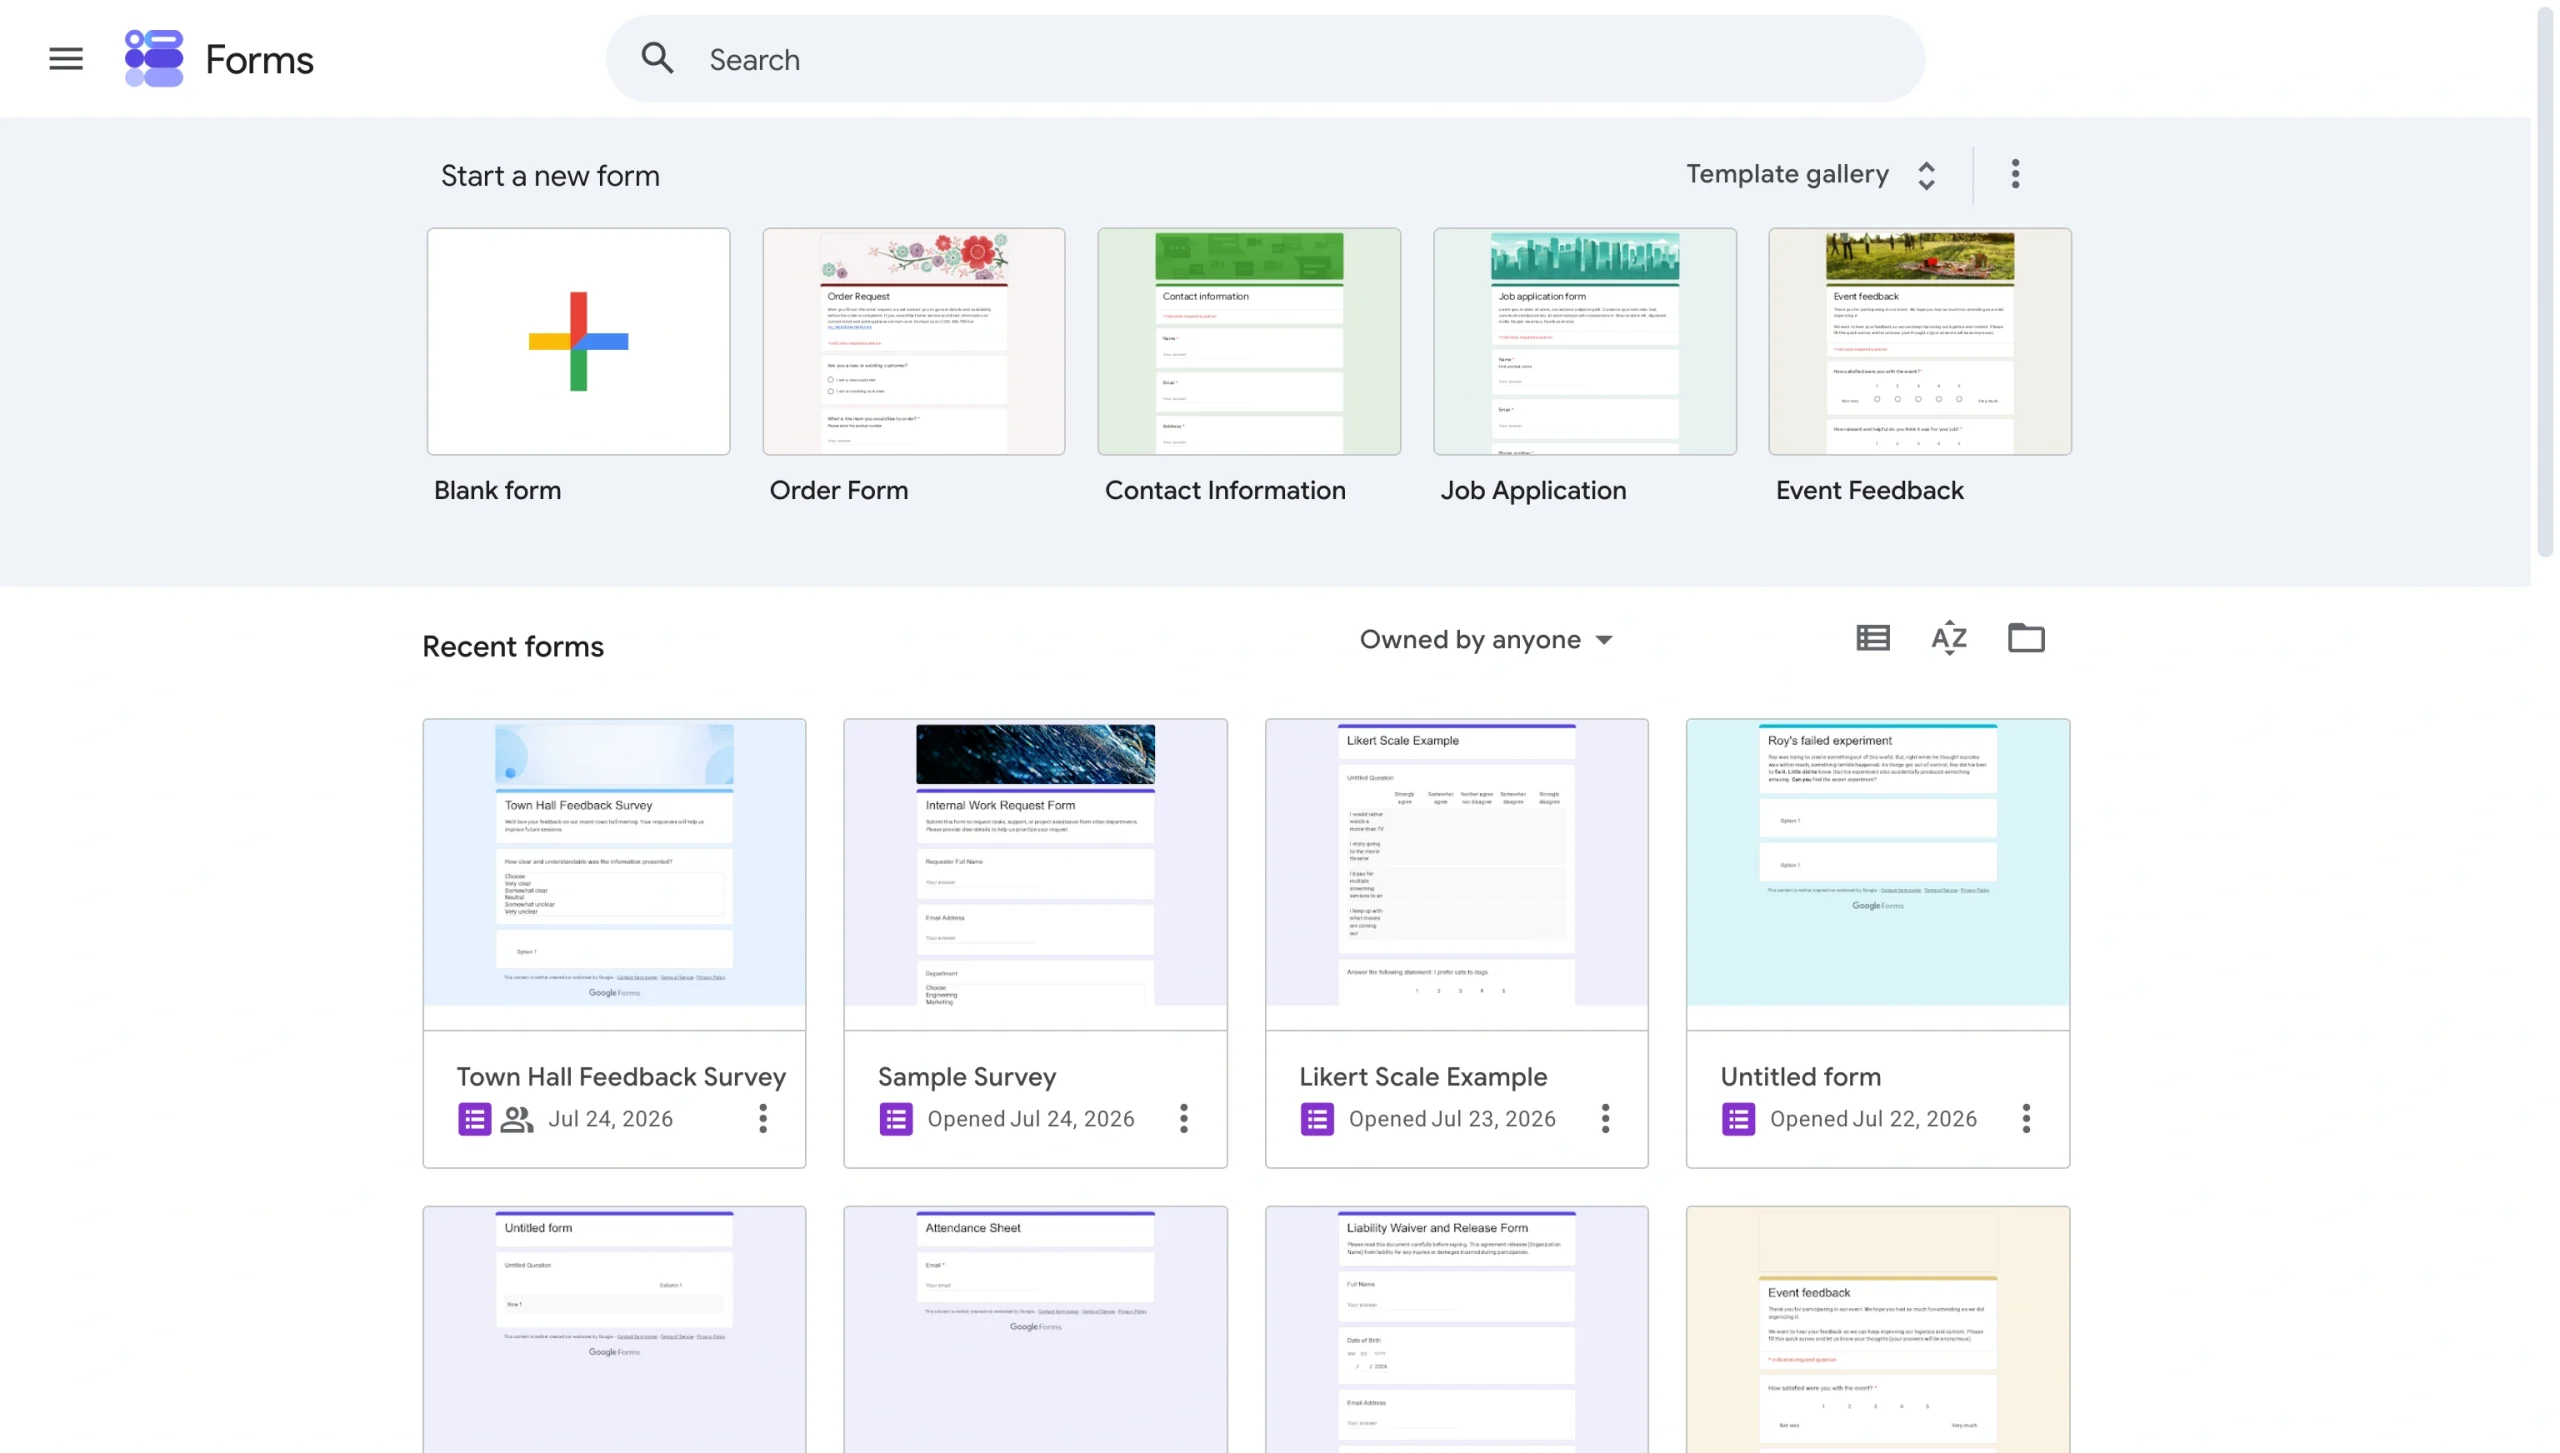Focus the Search input field
This screenshot has height=1453, width=2560.
click(x=1265, y=59)
